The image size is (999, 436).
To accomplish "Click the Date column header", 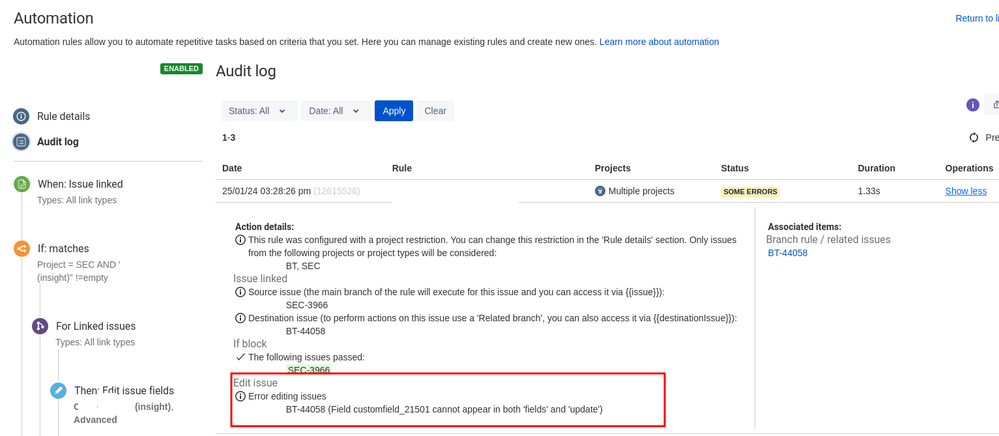I will click(x=232, y=168).
